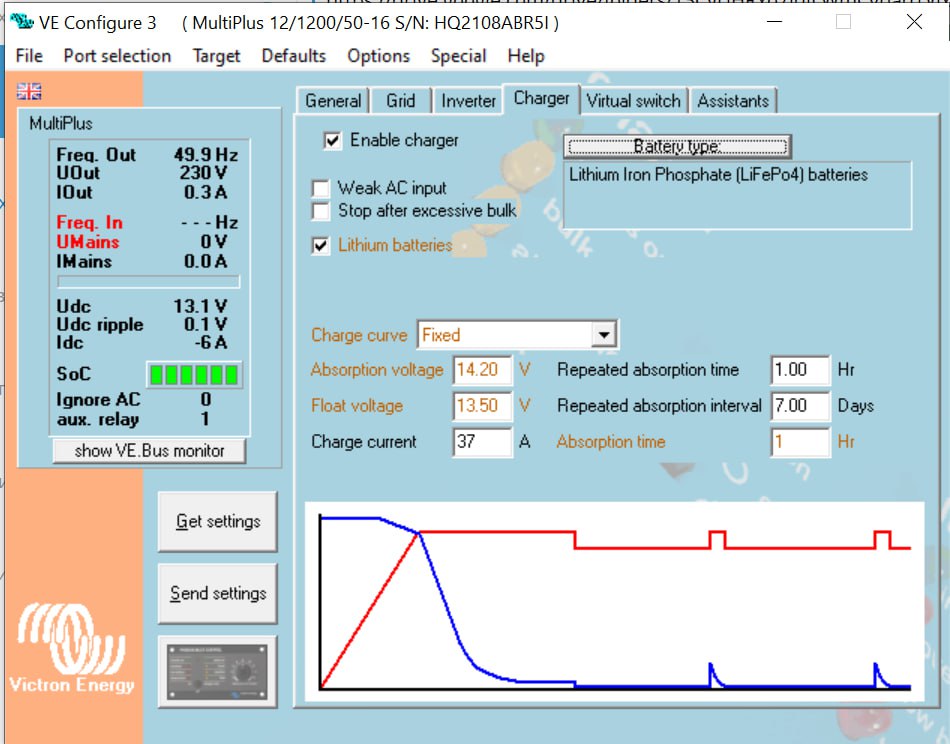Click the MultiPlus panel heading
Screen dimensions: 950x744
[x=61, y=124]
